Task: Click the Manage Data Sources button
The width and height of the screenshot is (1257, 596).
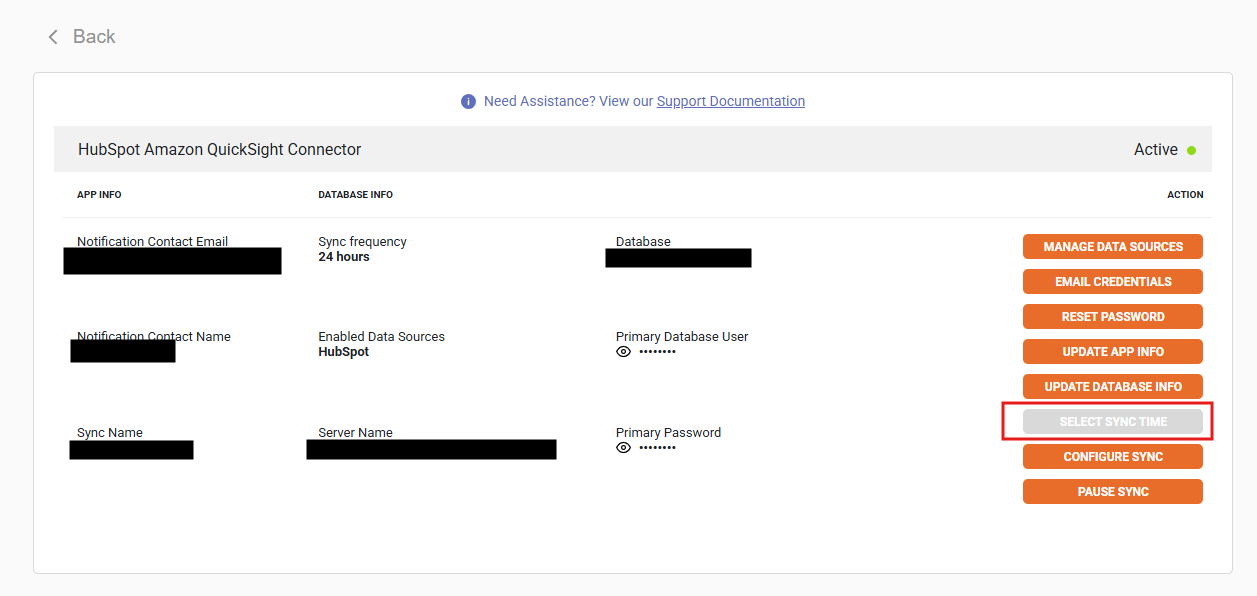Action: [1112, 247]
